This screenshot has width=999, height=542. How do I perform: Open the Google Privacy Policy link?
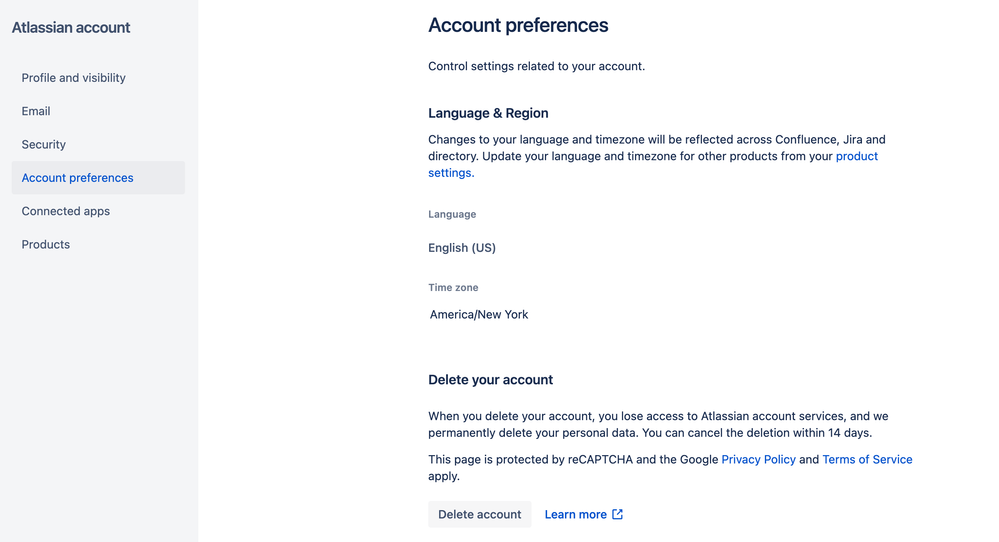(758, 459)
